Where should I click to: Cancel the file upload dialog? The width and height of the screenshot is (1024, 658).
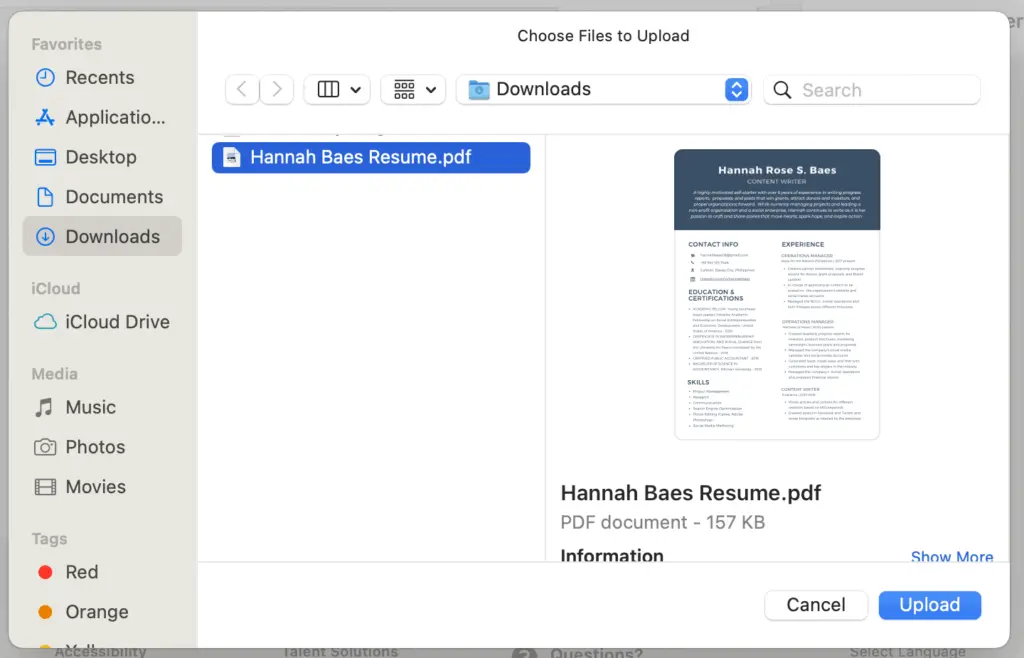815,605
